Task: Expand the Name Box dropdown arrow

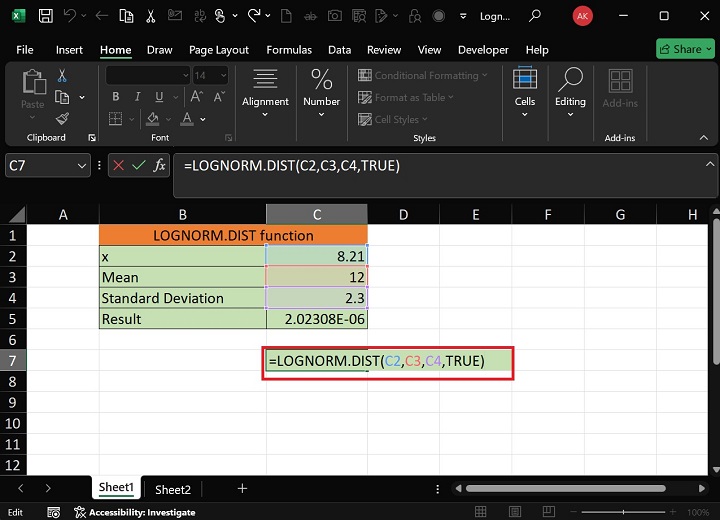Action: coord(82,166)
